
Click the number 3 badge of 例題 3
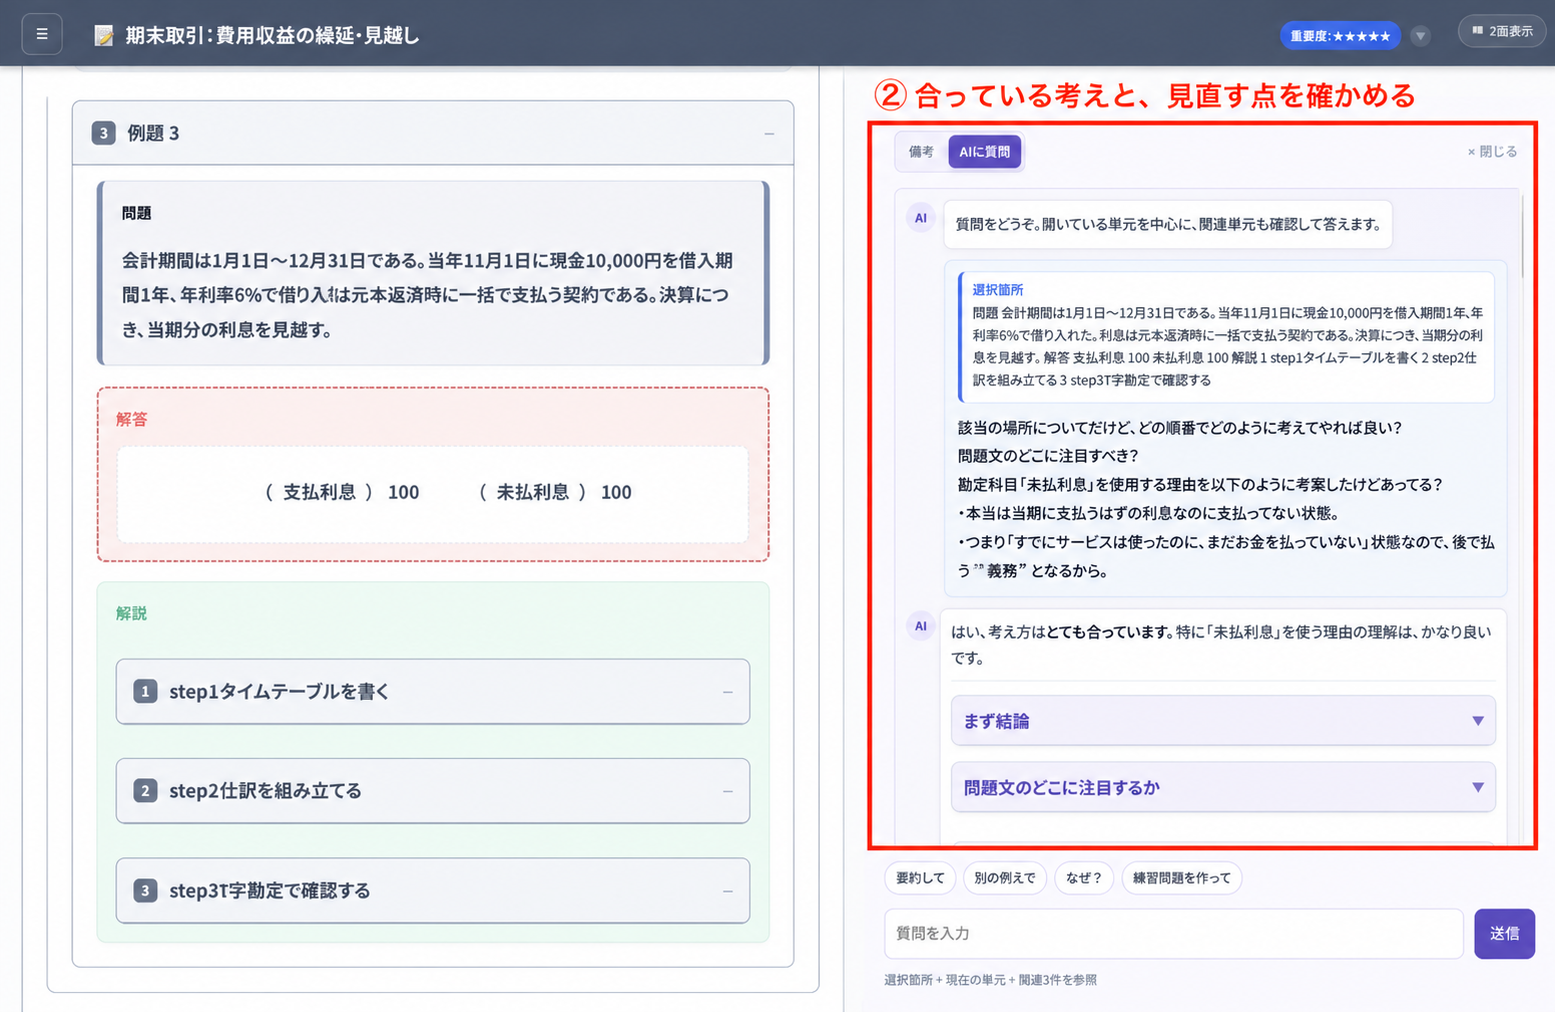tap(103, 133)
